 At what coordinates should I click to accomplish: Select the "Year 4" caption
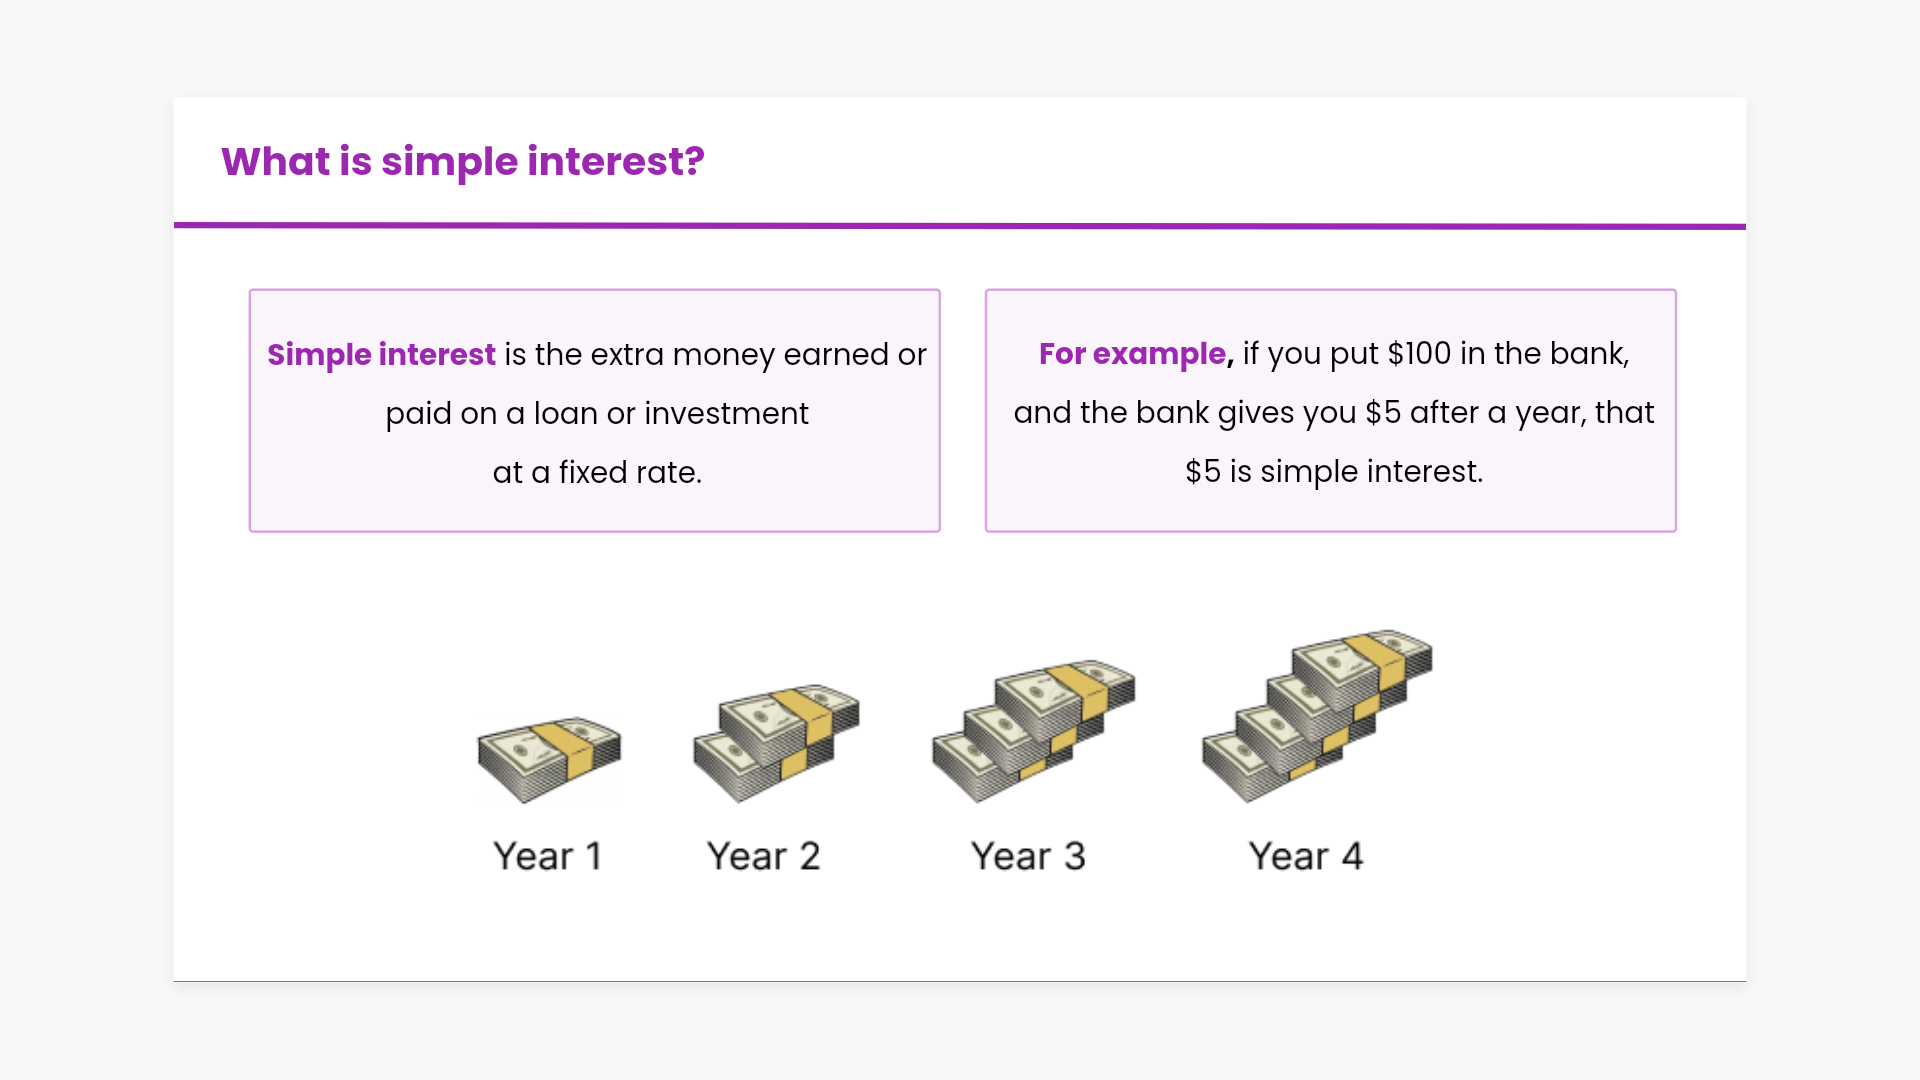tap(1305, 856)
